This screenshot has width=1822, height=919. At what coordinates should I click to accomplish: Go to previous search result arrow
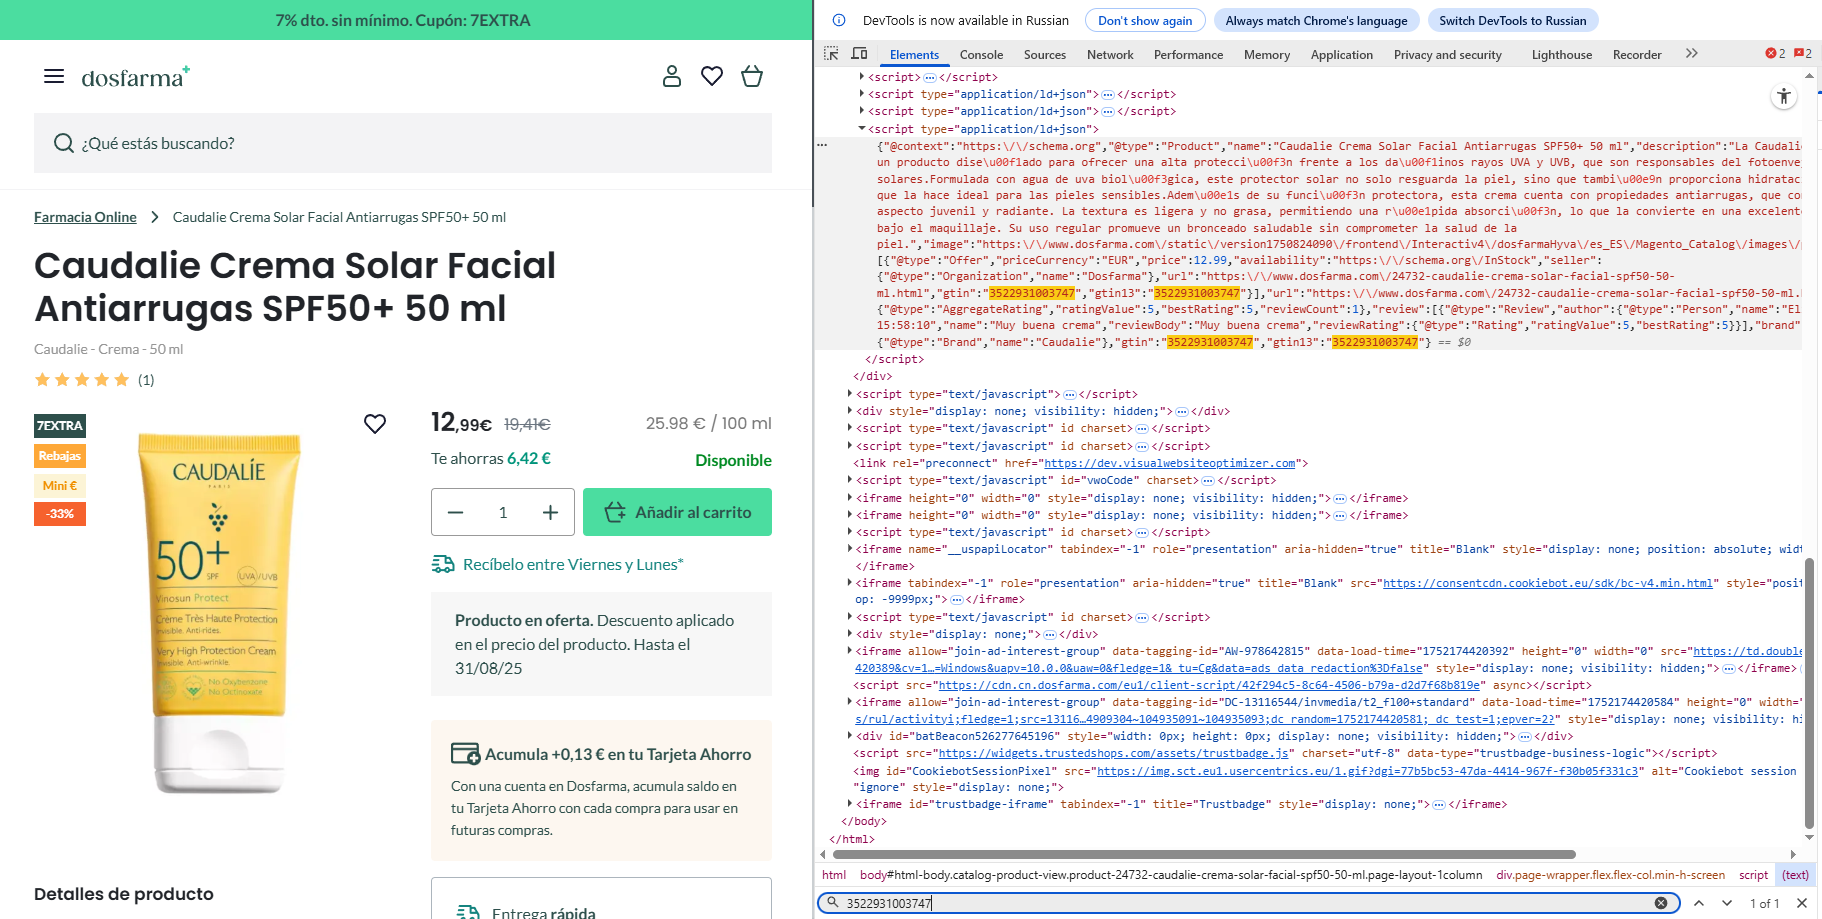[x=1698, y=903]
